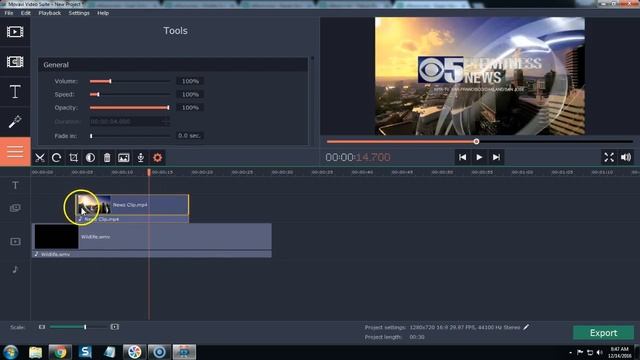Click the main video track icon
The image size is (640, 360).
(15, 242)
